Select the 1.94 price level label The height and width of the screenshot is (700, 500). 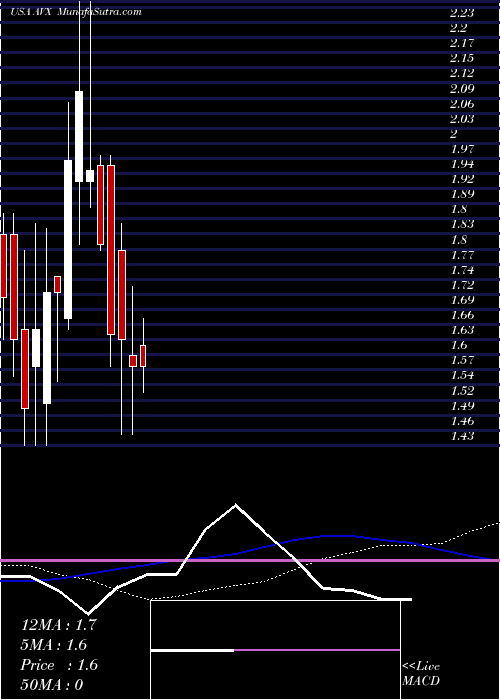point(462,164)
